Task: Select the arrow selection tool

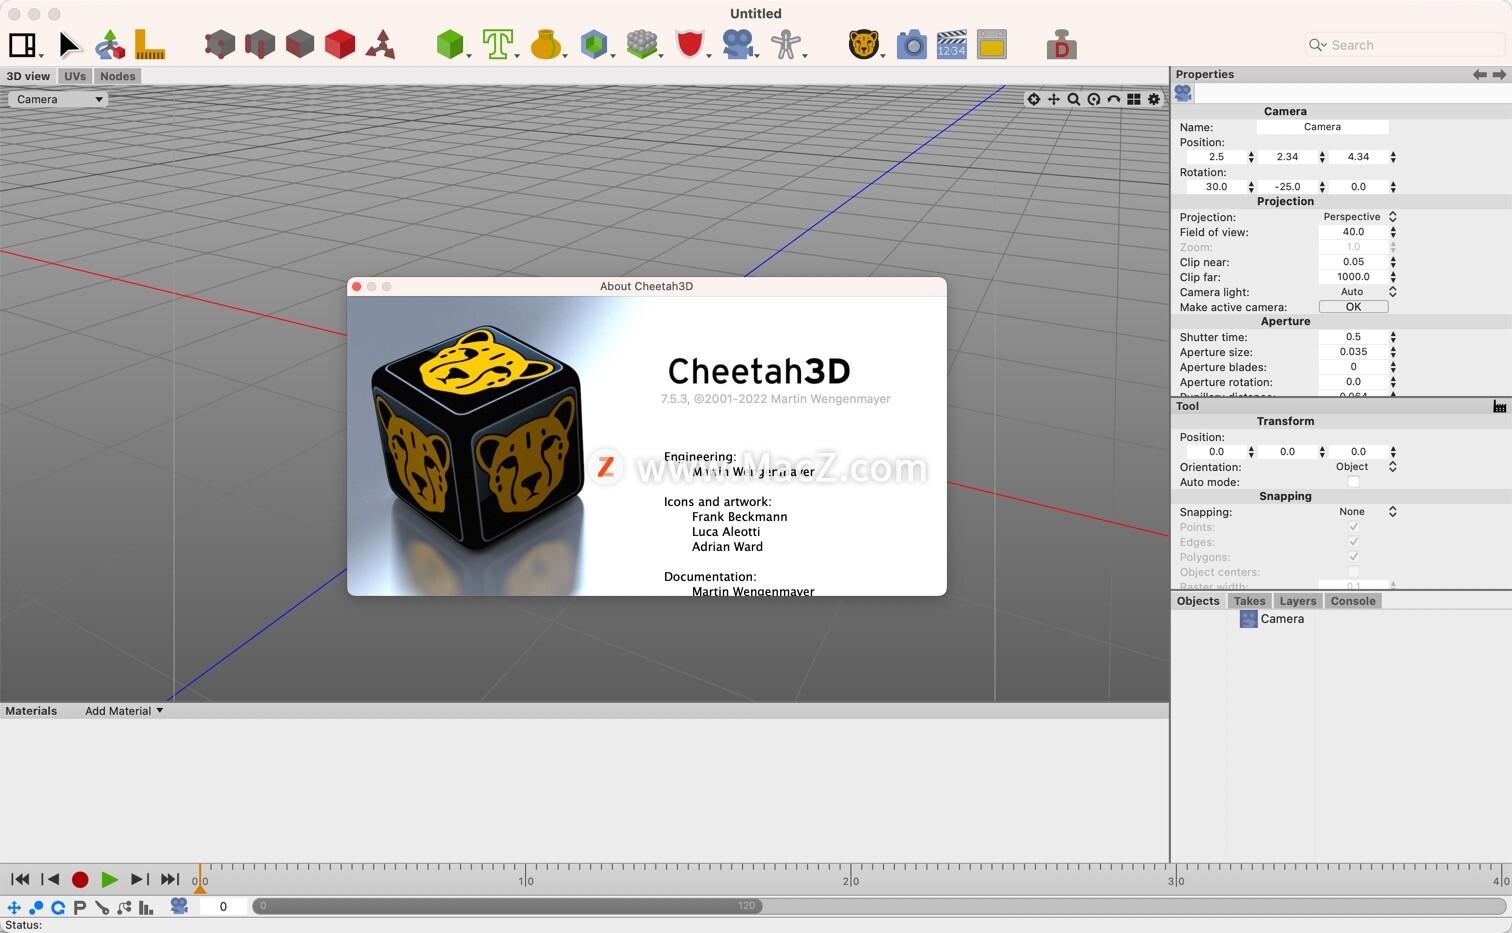Action: (x=68, y=45)
